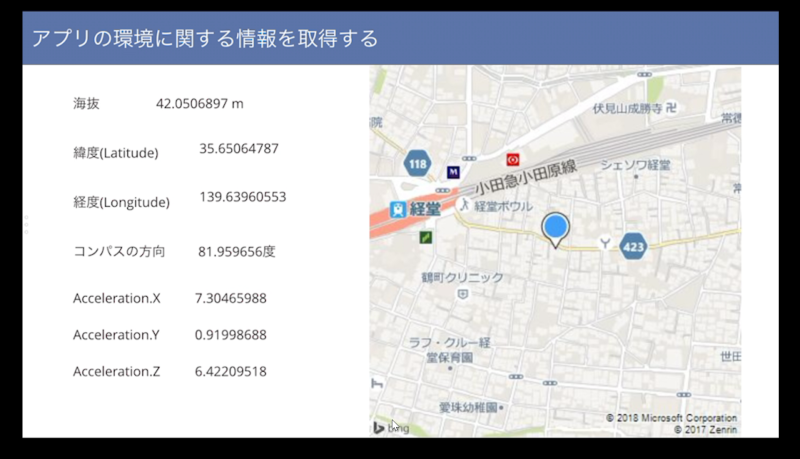The image size is (800, 459).
Task: Click the Acceleration.X label
Action: (117, 298)
